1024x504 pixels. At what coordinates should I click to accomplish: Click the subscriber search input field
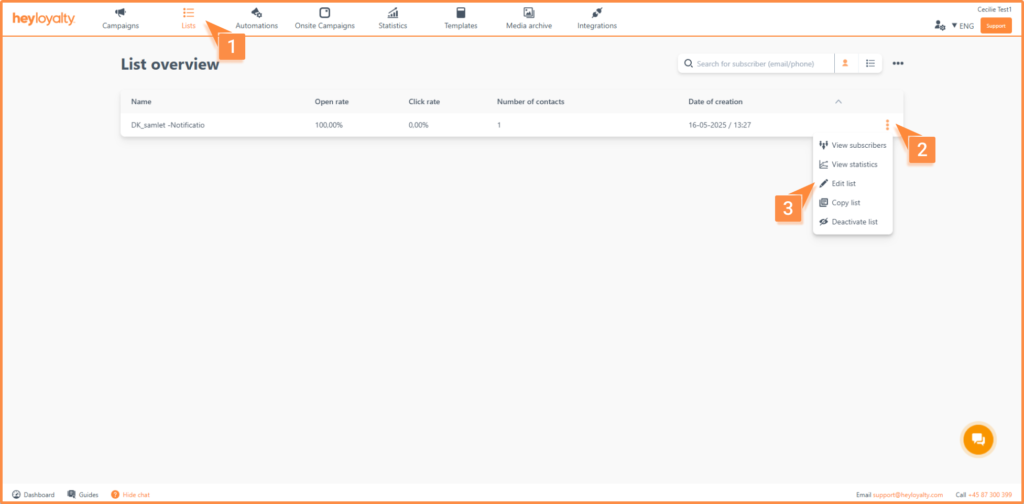(760, 64)
